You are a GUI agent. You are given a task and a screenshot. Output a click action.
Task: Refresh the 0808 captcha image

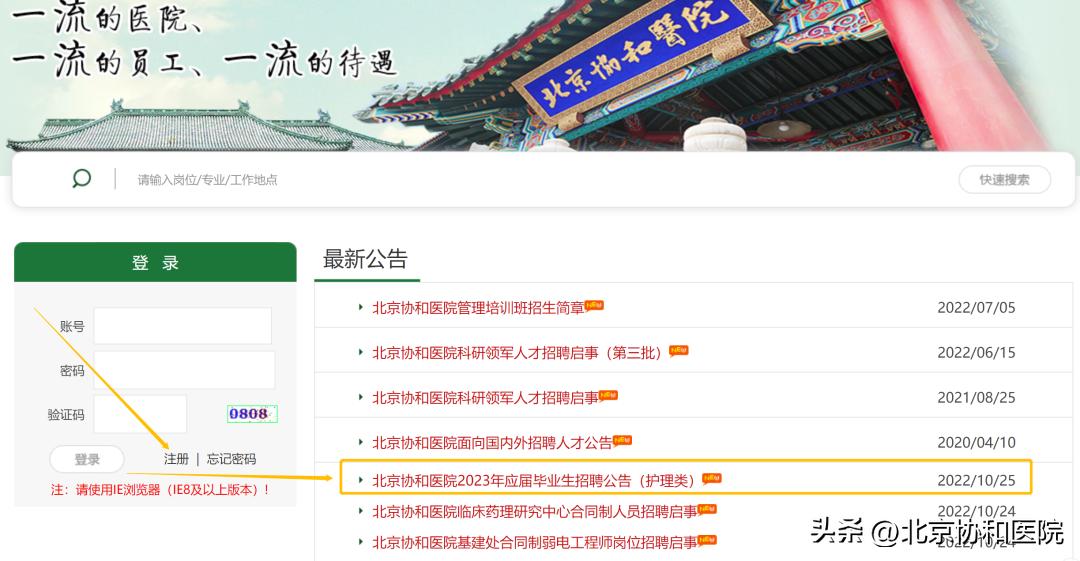[252, 414]
